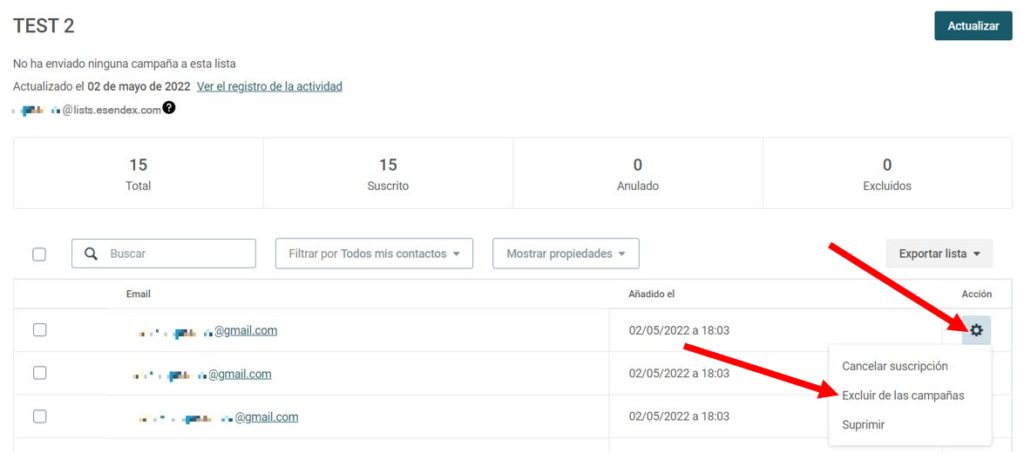Viewport: 1024px width, 467px height.
Task: Click the Acción column header
Action: (976, 294)
